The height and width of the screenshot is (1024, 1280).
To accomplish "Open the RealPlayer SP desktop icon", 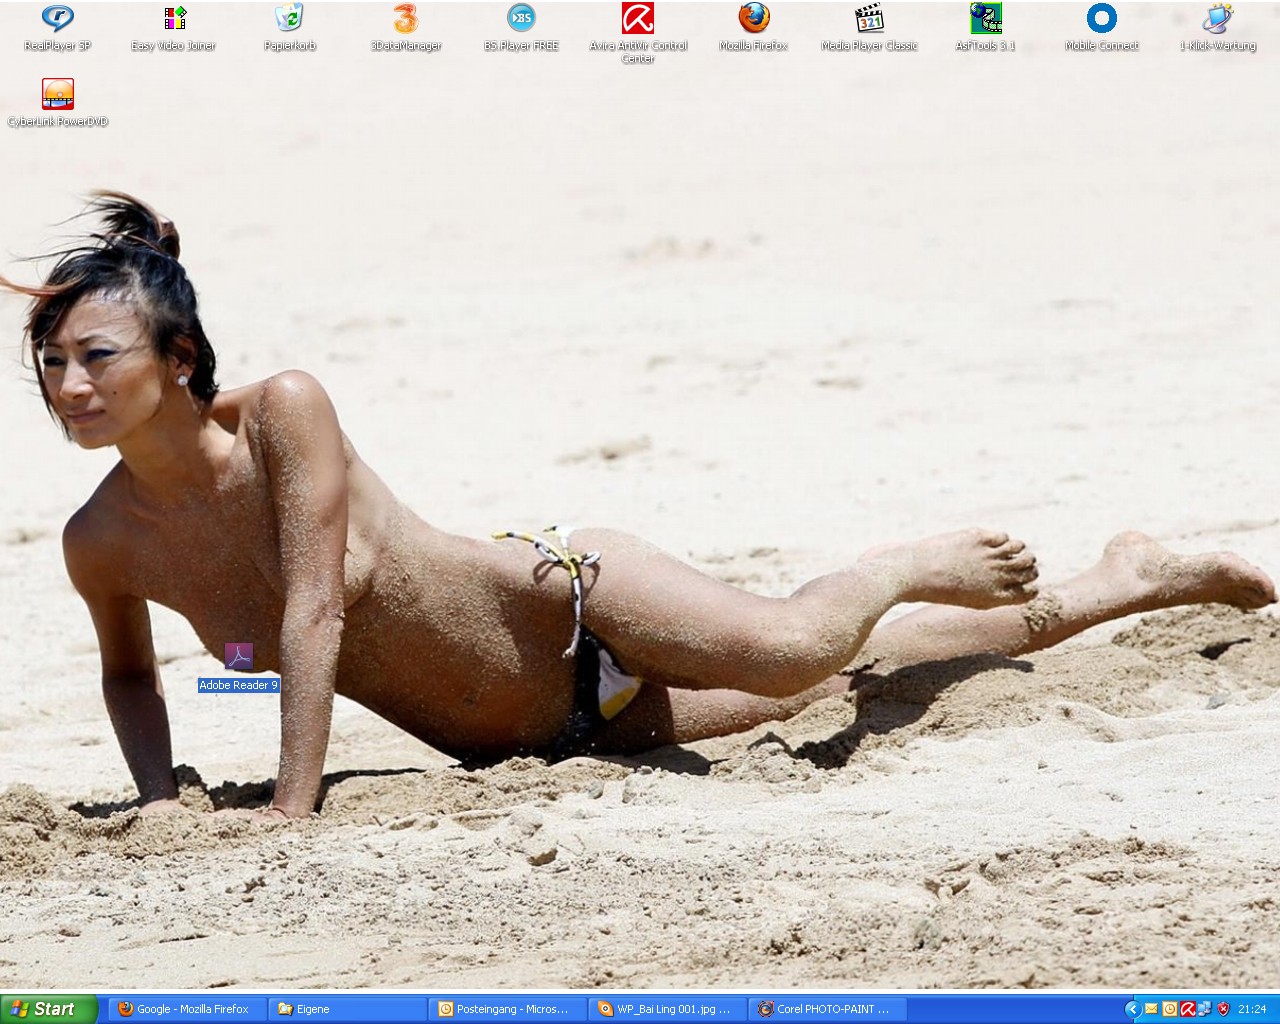I will pyautogui.click(x=57, y=19).
